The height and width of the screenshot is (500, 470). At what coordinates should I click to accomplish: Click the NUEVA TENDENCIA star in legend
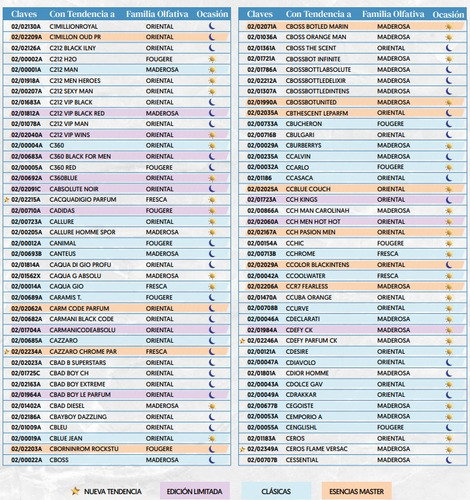[x=76, y=491]
